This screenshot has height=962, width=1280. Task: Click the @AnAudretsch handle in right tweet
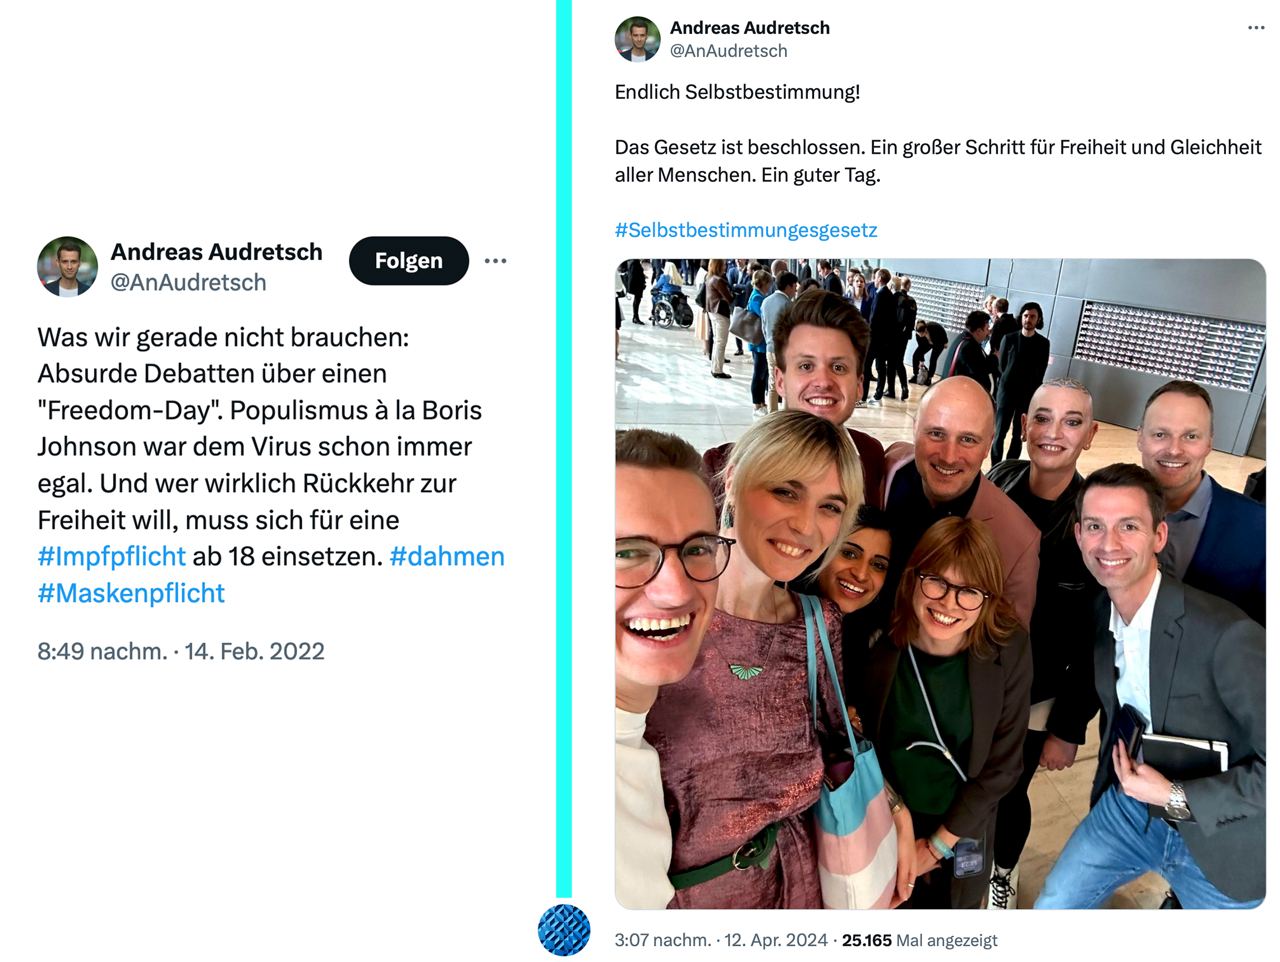click(728, 51)
